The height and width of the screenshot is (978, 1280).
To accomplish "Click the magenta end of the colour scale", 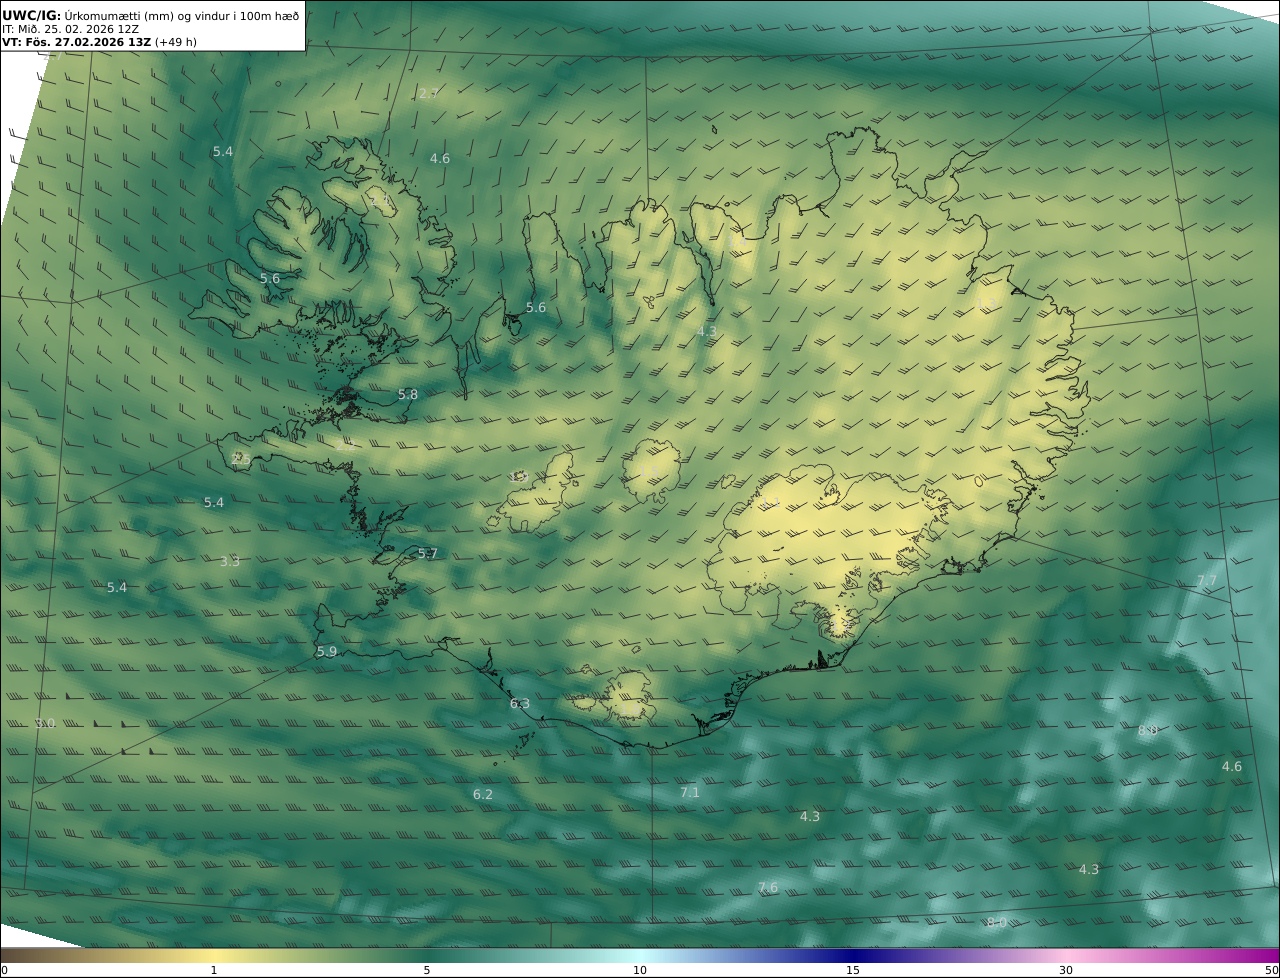I will pyautogui.click(x=1262, y=955).
